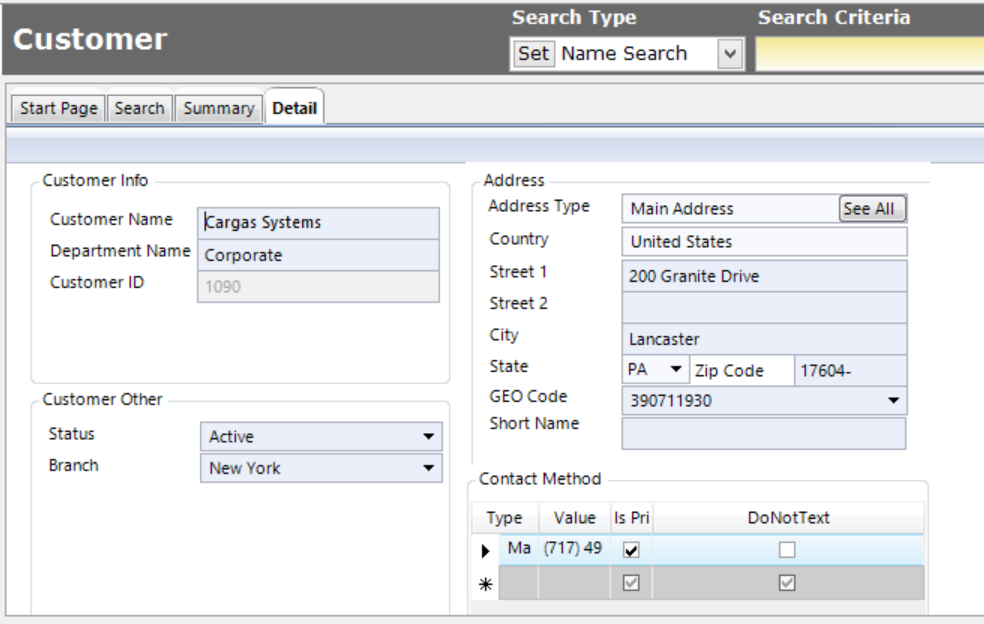
Task: Go to the Summary tab
Action: point(218,108)
